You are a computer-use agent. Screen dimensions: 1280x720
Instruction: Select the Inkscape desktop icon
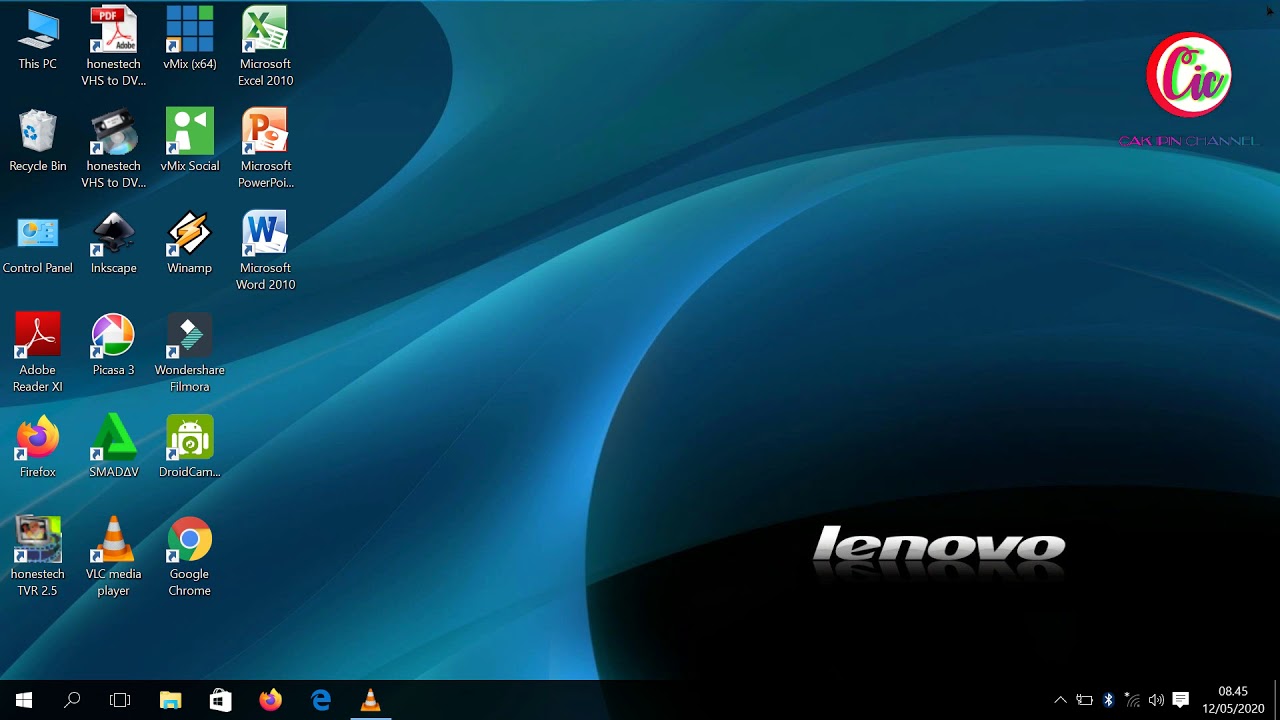(x=114, y=244)
